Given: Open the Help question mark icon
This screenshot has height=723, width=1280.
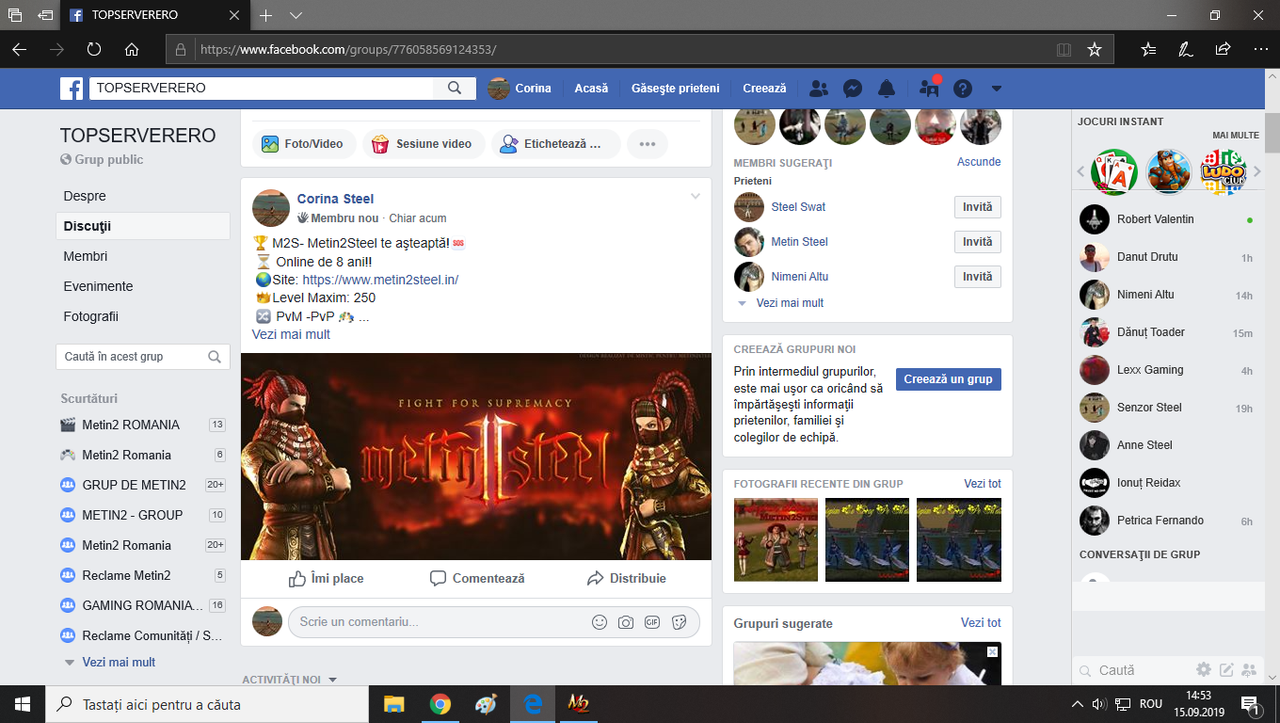Looking at the screenshot, I should (x=963, y=88).
